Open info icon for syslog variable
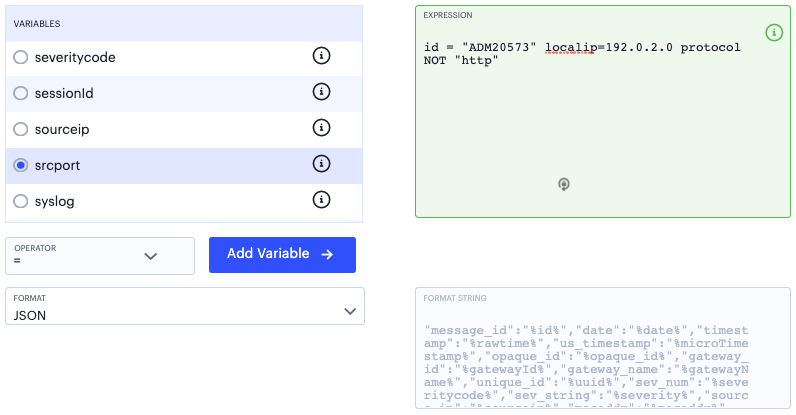Image resolution: width=796 pixels, height=415 pixels. tap(321, 200)
